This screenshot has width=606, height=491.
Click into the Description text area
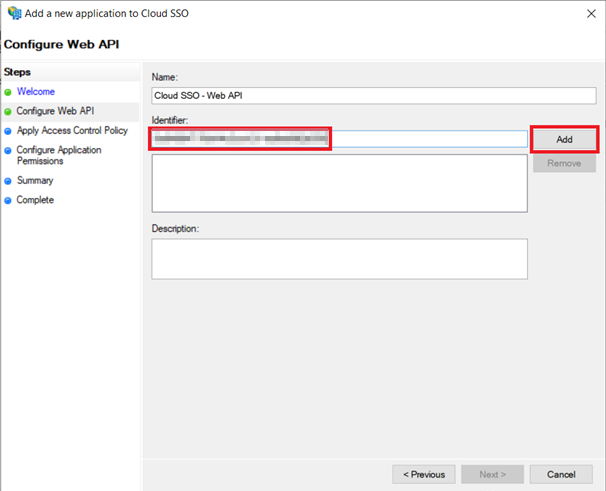pos(339,258)
